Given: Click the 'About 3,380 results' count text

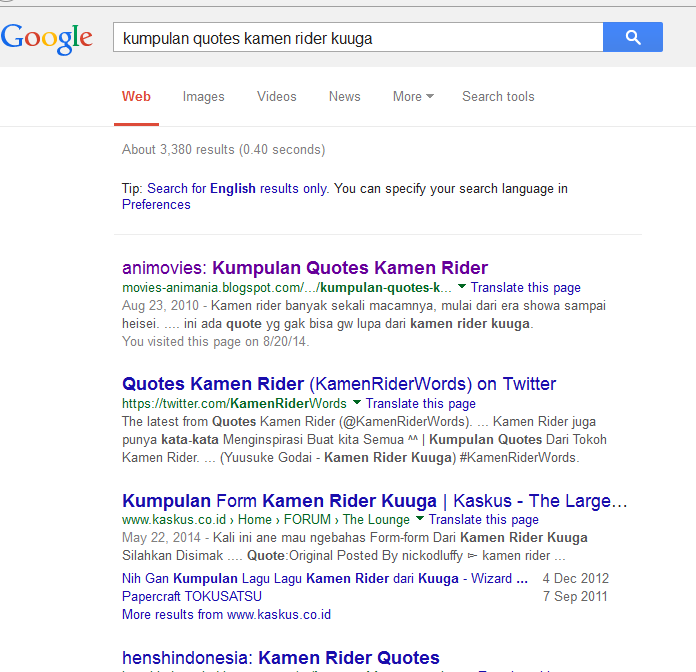Looking at the screenshot, I should coord(224,150).
